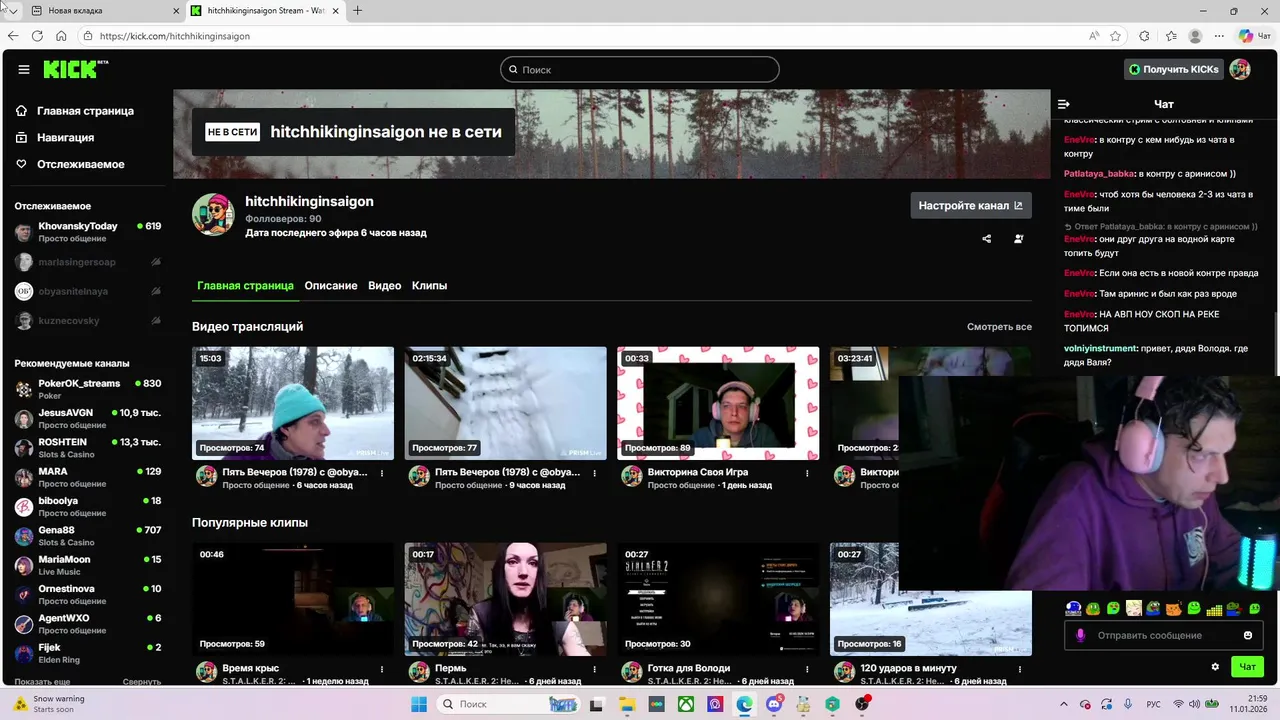Toggle notifications for obyasnitelnaya channel
The height and width of the screenshot is (720, 1280).
click(155, 291)
